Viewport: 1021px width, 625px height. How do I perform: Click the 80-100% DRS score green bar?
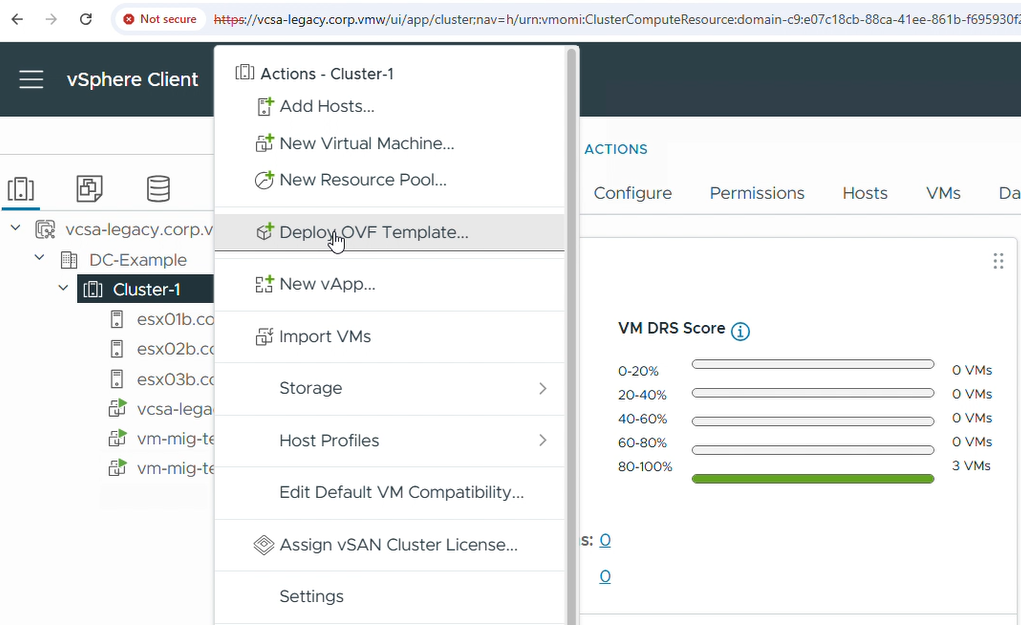[813, 479]
